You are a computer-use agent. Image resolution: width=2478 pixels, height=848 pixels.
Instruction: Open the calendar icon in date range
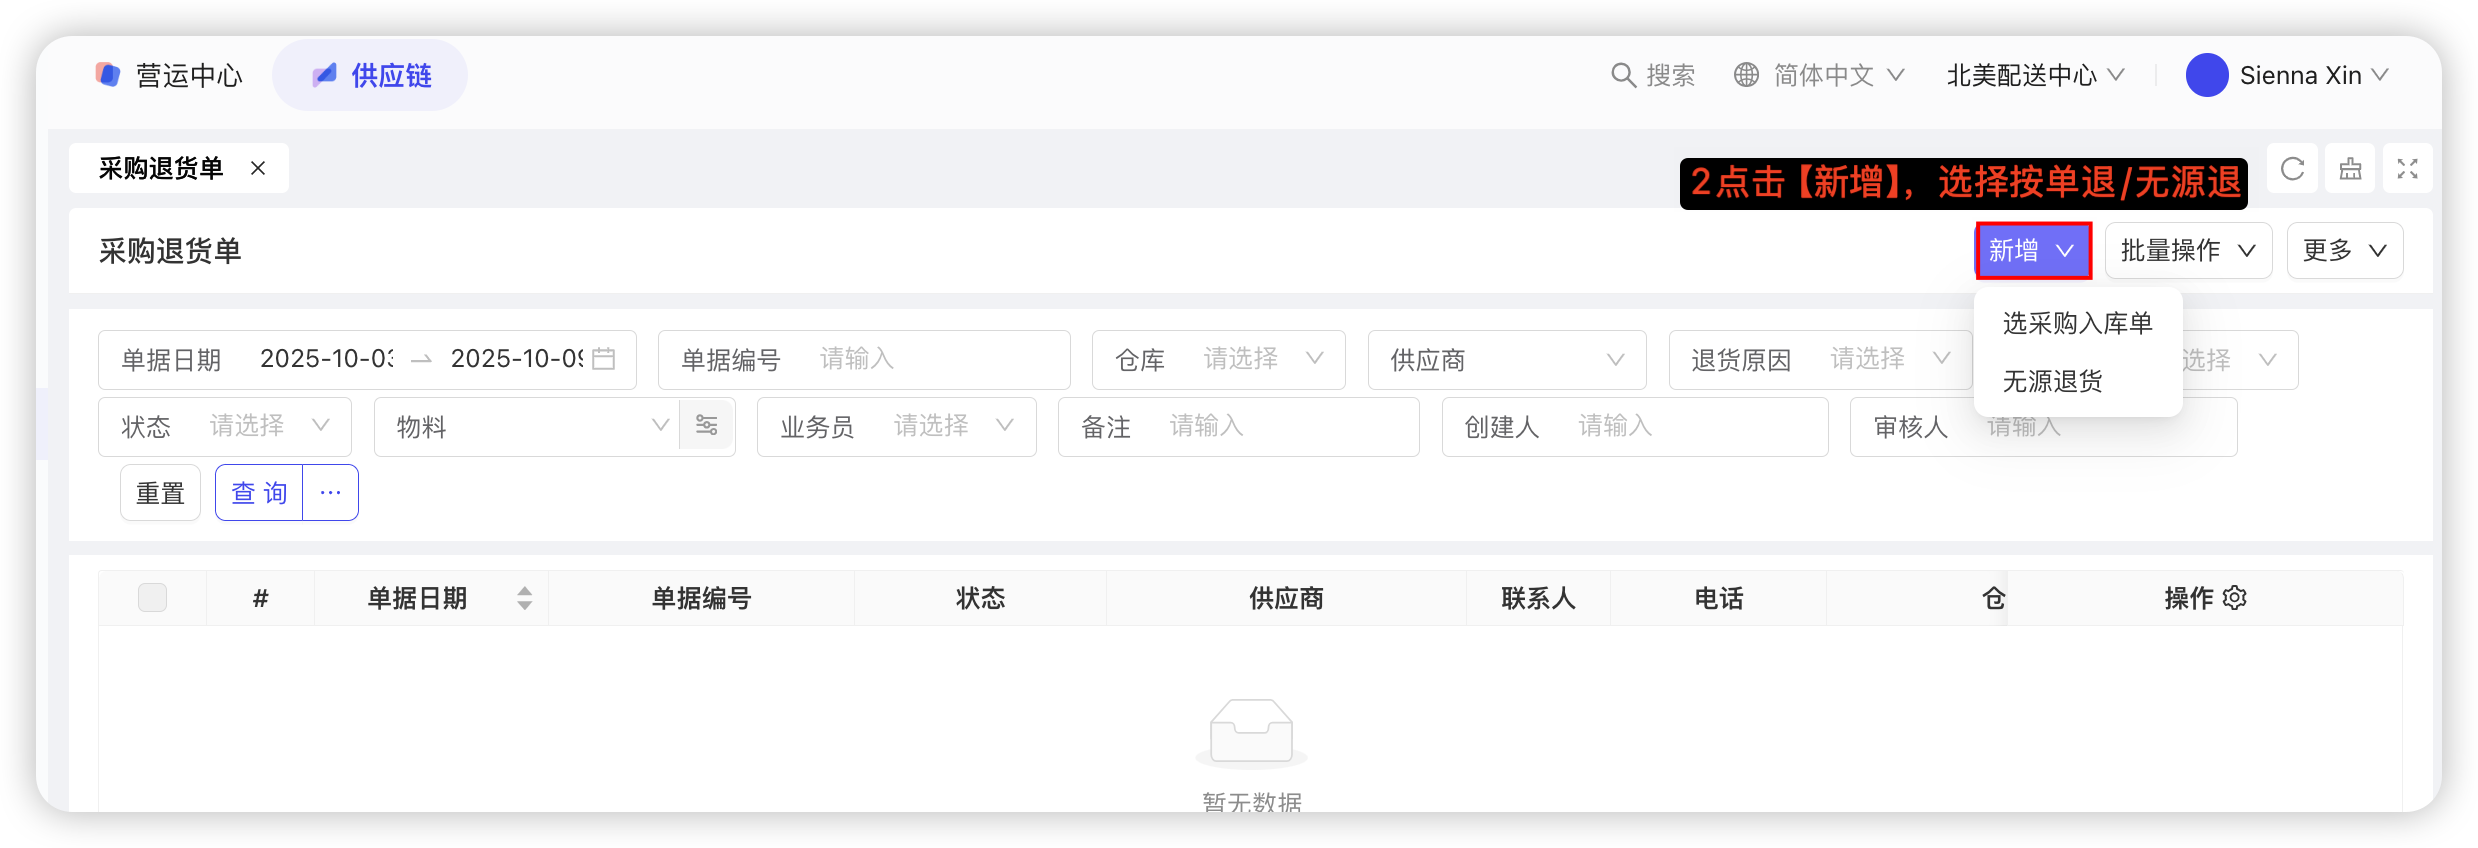click(604, 359)
